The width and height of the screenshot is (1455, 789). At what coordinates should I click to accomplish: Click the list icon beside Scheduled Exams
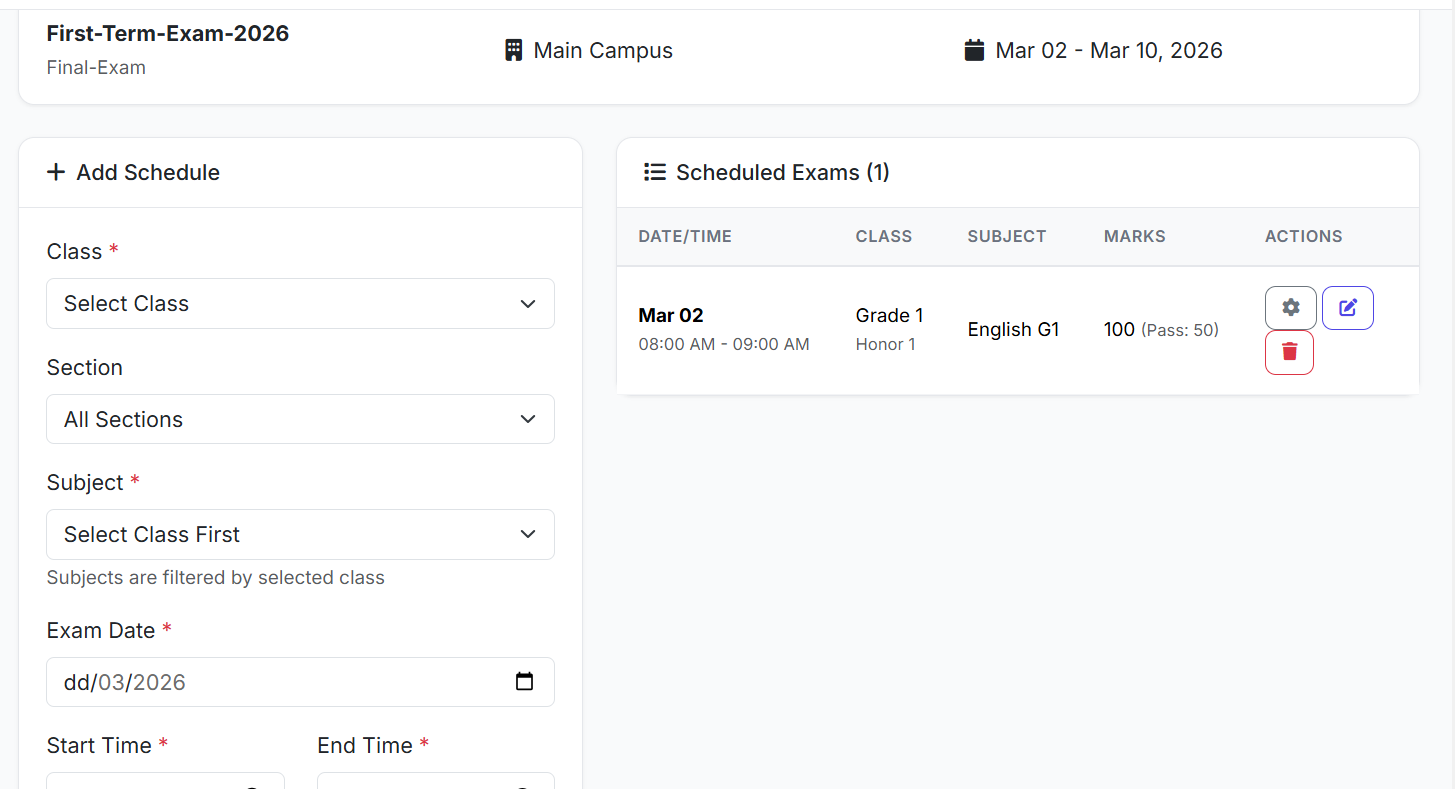pos(655,172)
